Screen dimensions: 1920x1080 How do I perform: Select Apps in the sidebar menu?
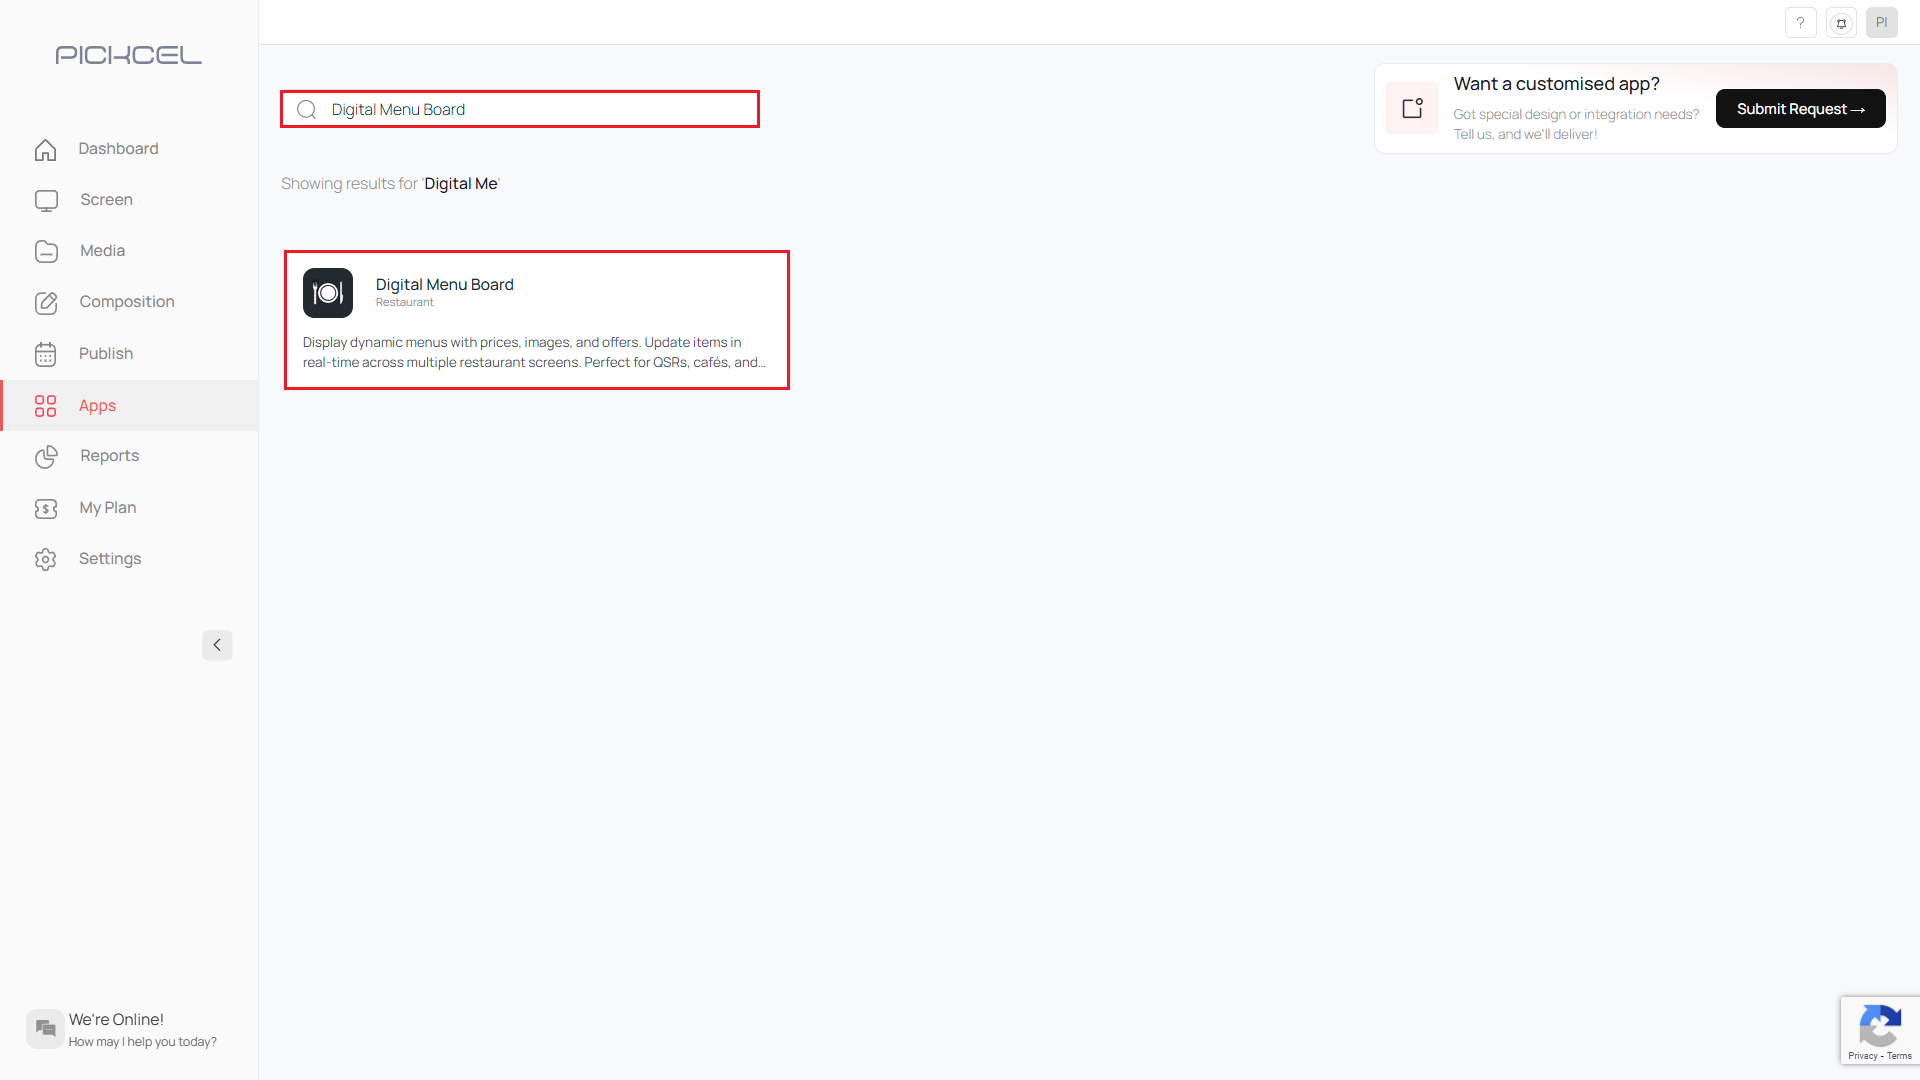(98, 405)
